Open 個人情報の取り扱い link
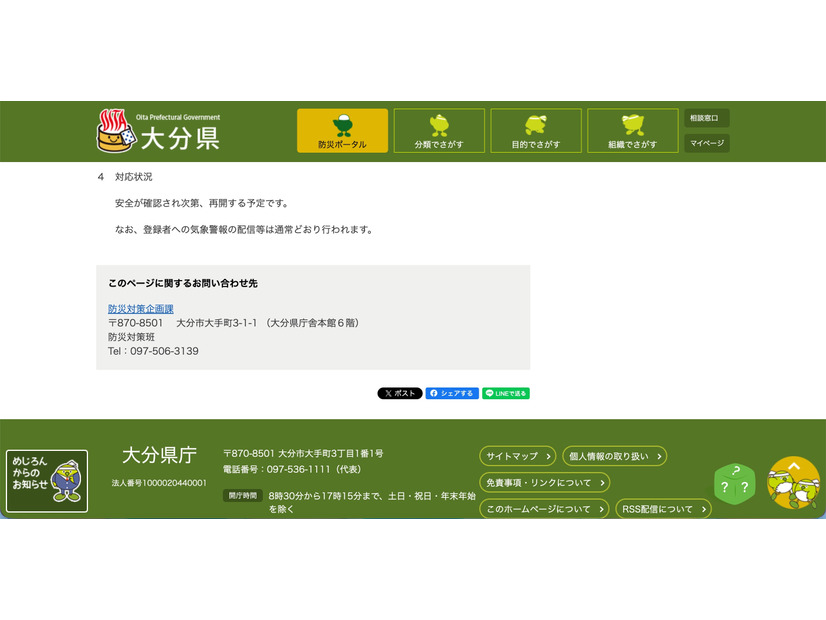Viewport: 826px width, 620px height. coord(615,456)
